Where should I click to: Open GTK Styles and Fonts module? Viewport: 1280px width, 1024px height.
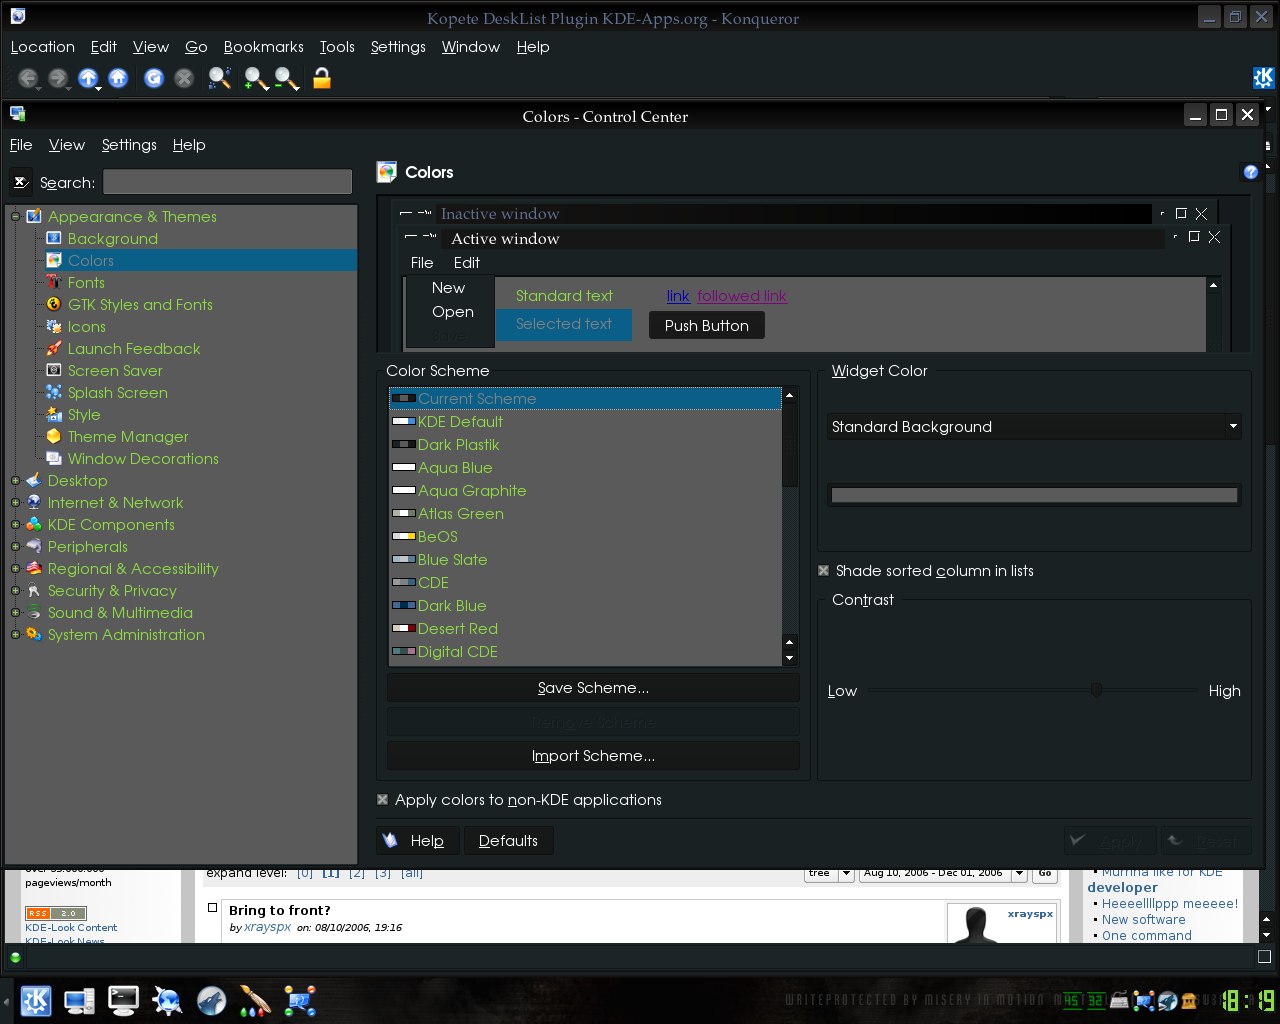click(140, 304)
